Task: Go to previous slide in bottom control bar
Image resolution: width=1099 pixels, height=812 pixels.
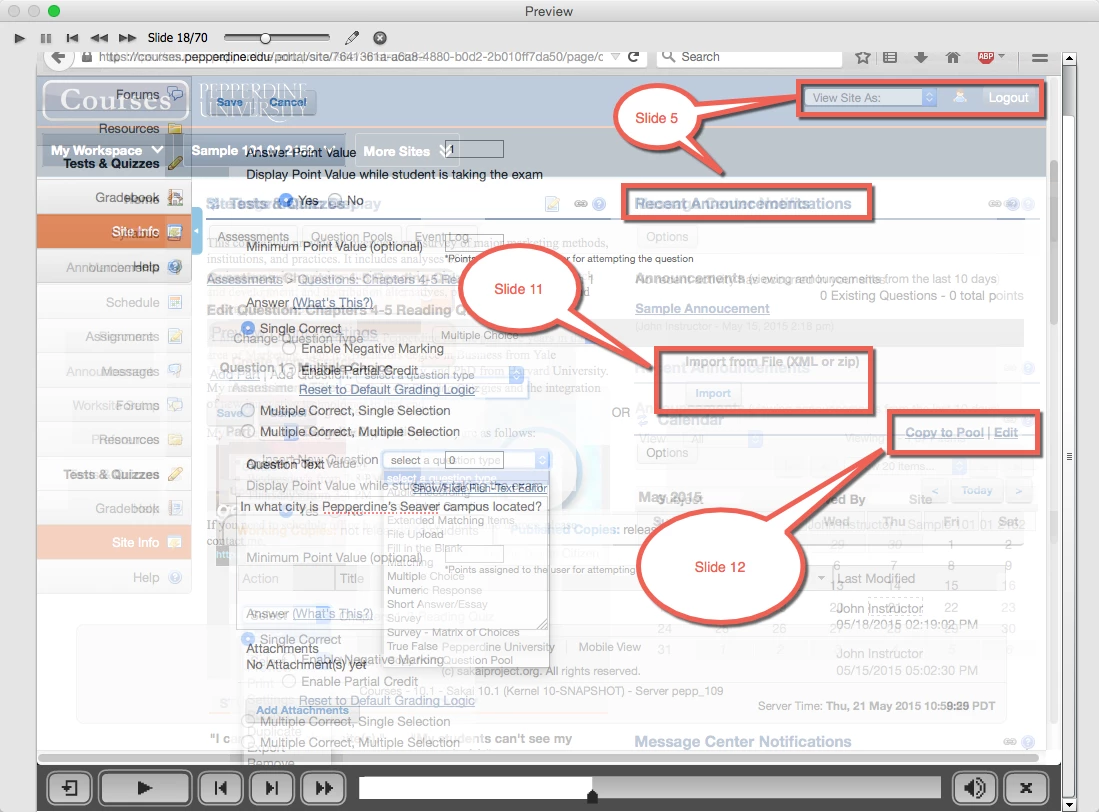Action: 221,788
